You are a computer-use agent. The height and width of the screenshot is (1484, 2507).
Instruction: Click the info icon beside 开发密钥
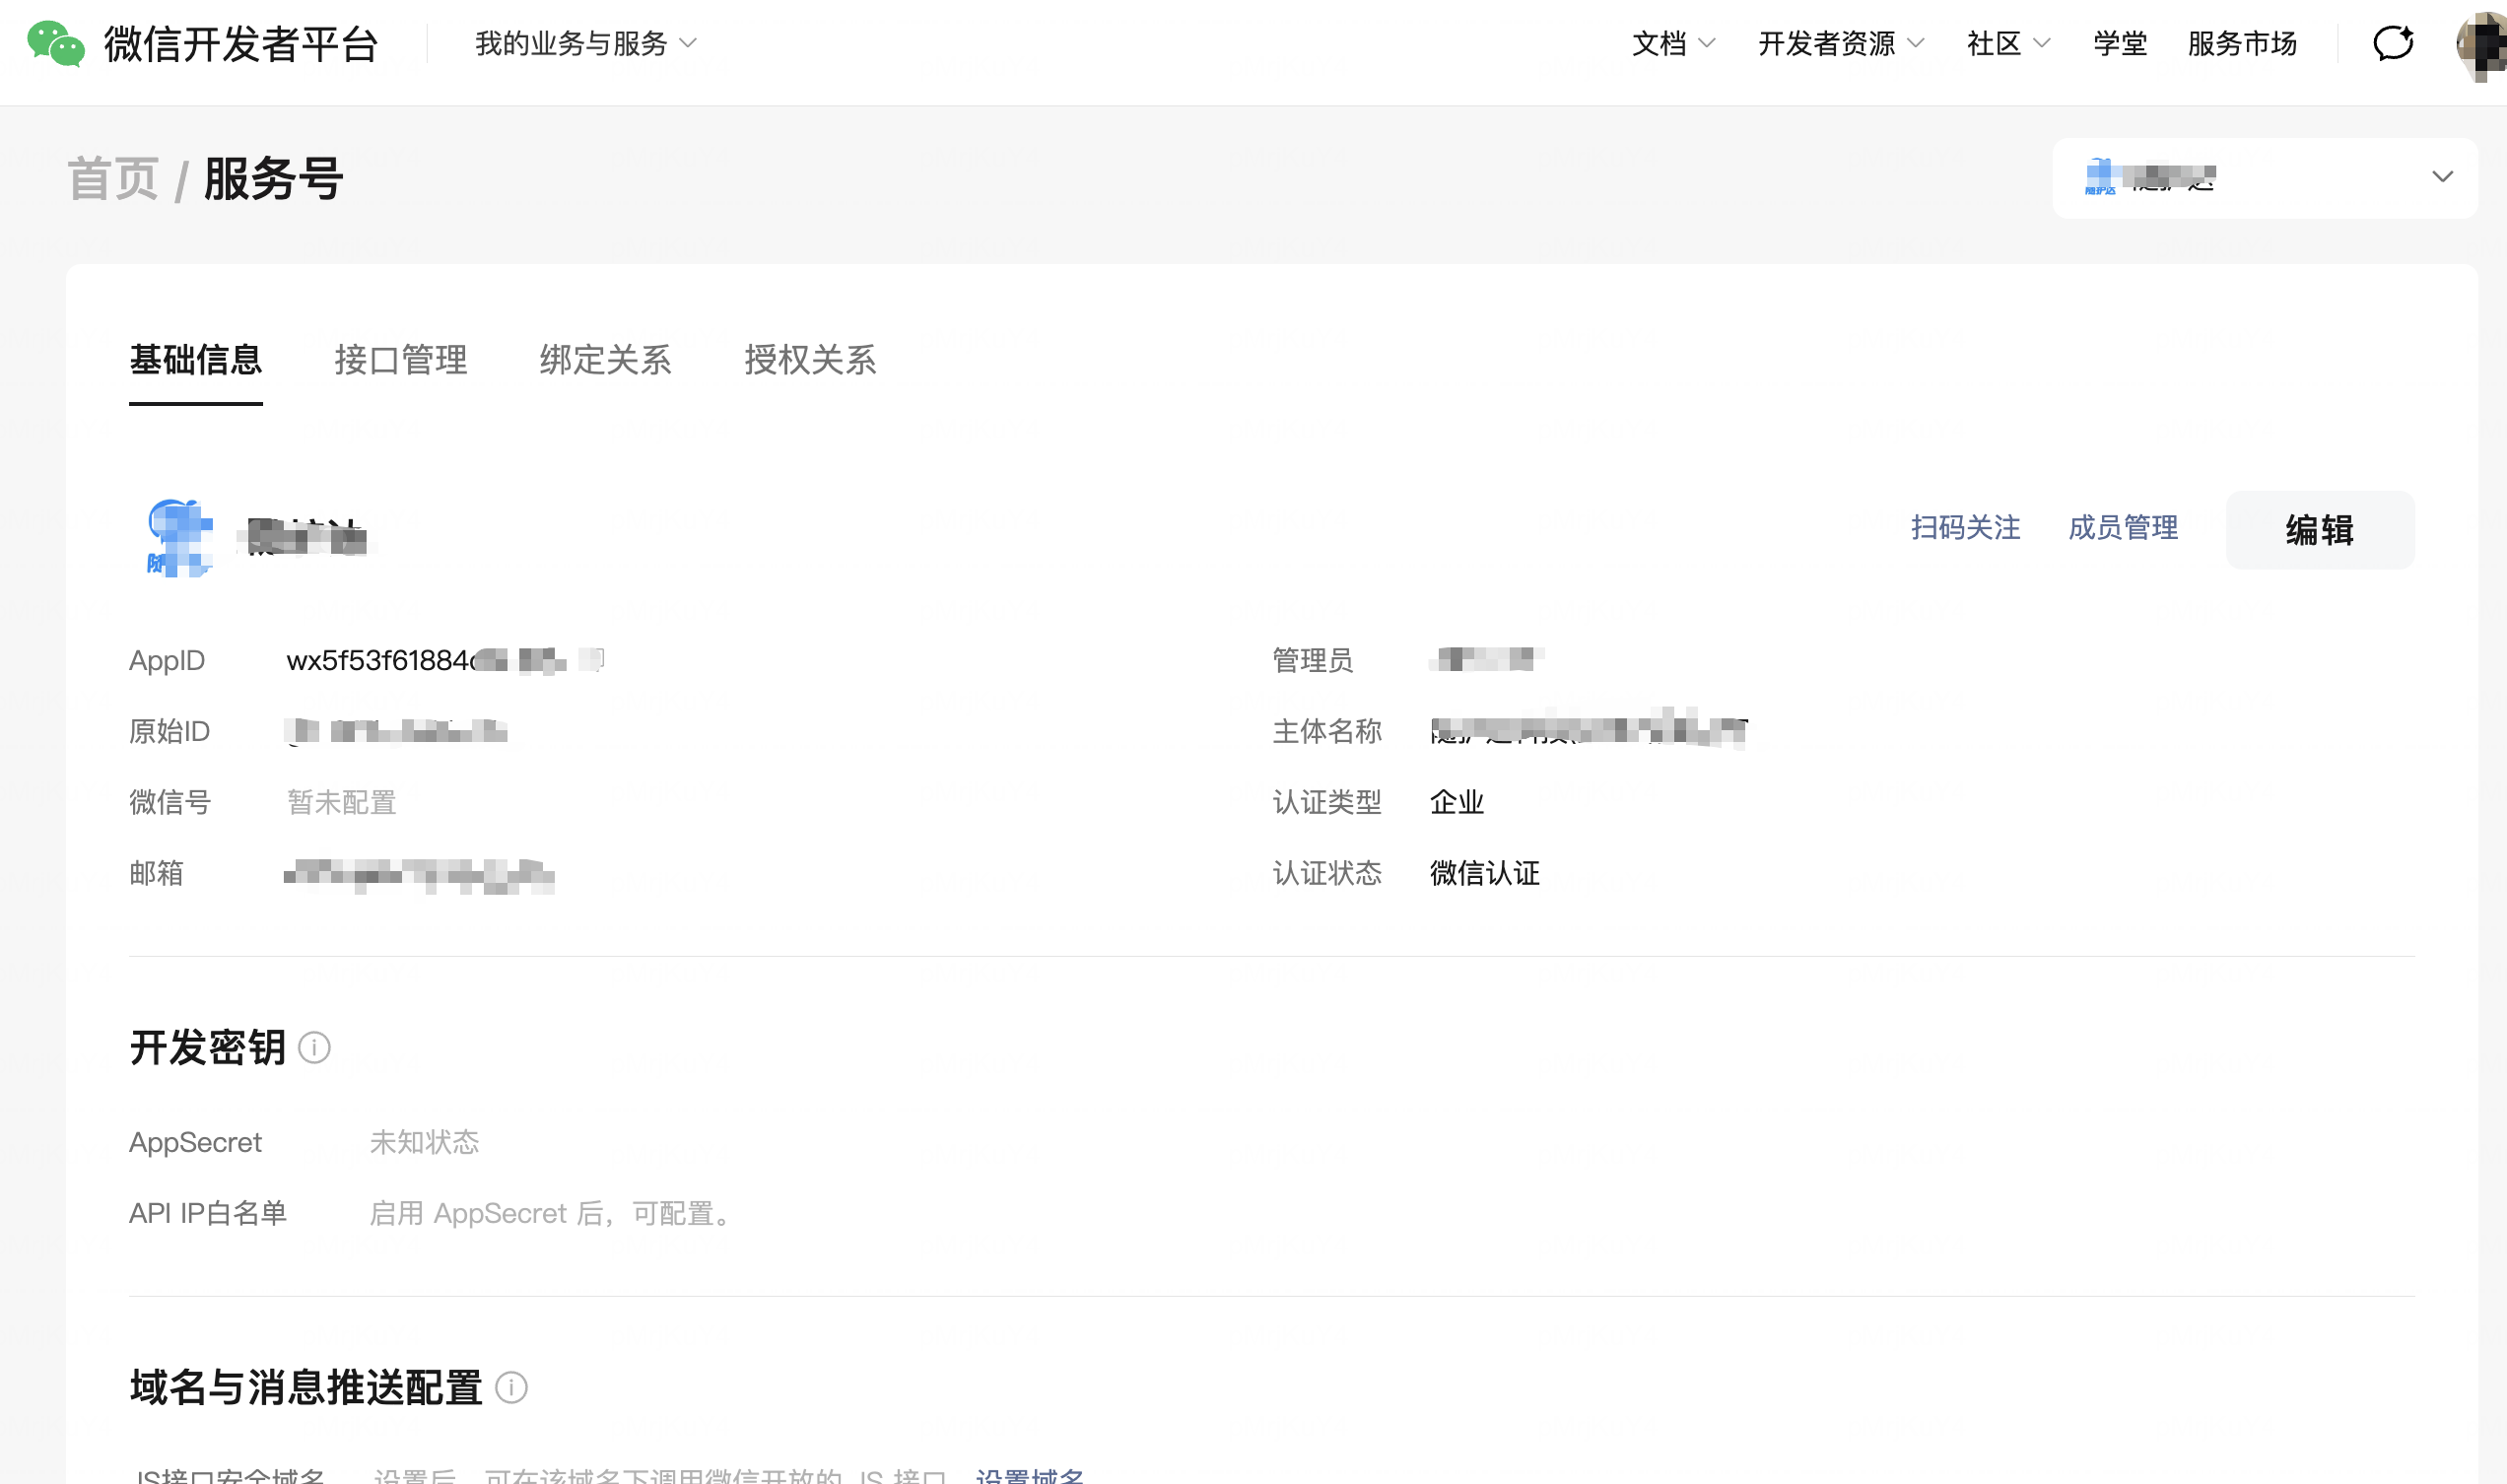314,1048
